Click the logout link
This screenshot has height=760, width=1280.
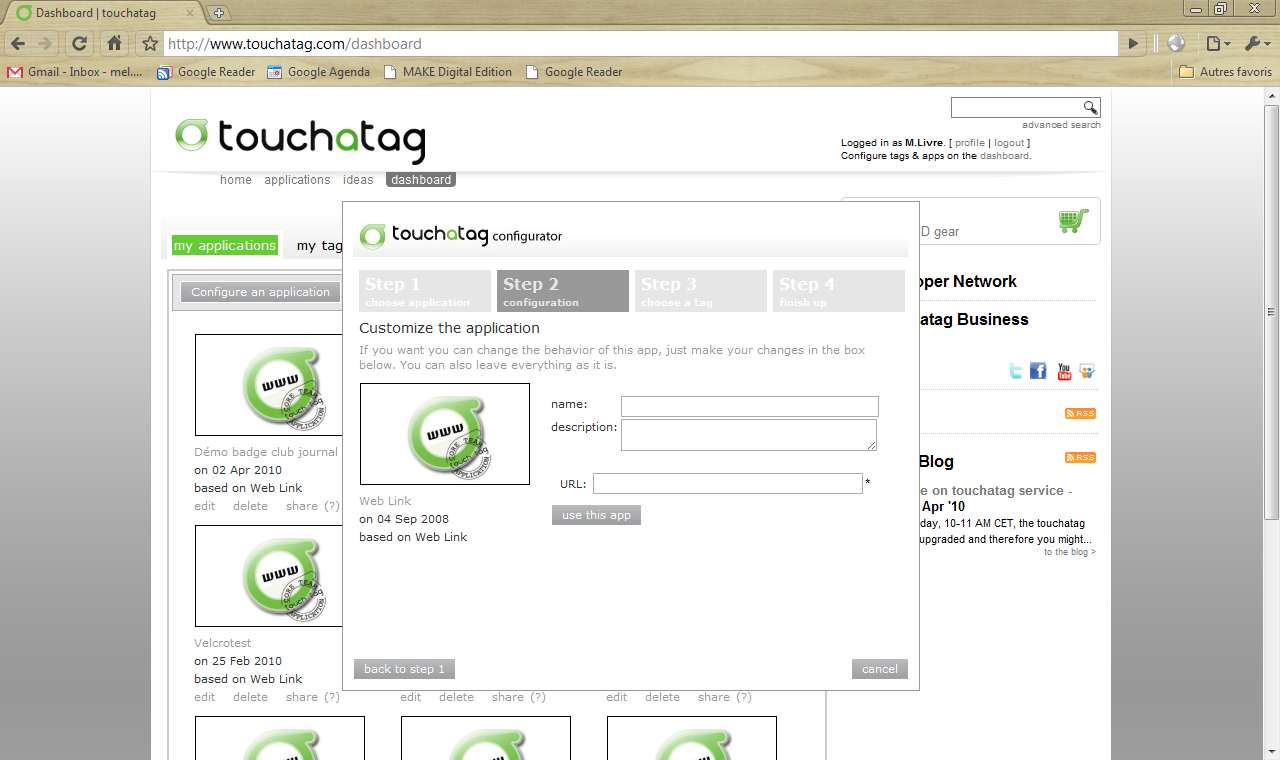click(x=1009, y=143)
